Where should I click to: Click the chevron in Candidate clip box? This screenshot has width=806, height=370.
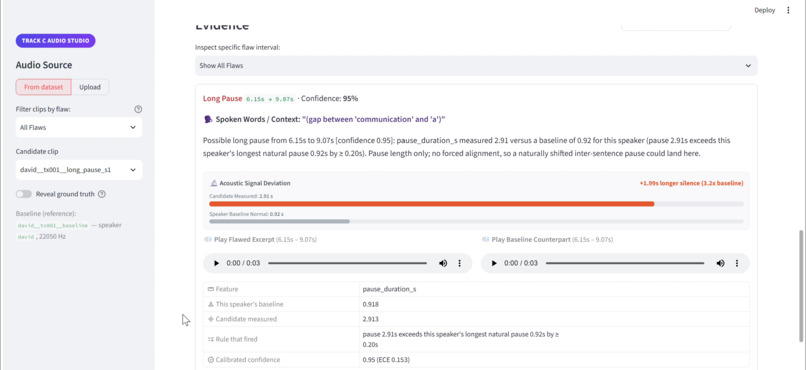pos(133,170)
